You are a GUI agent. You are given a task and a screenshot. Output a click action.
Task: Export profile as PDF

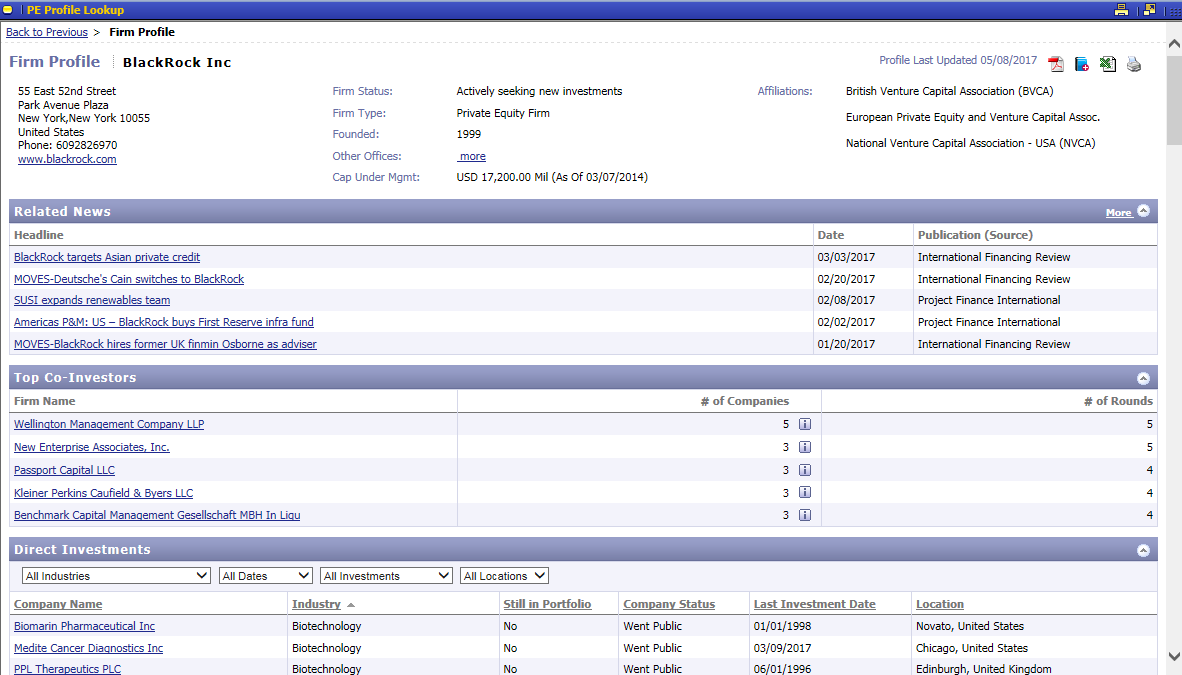(x=1056, y=65)
